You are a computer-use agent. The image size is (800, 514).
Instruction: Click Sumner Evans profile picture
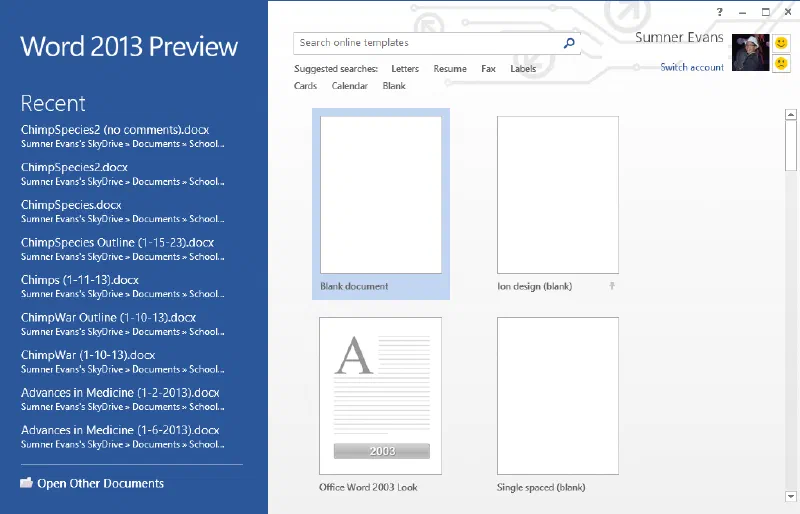pos(751,53)
